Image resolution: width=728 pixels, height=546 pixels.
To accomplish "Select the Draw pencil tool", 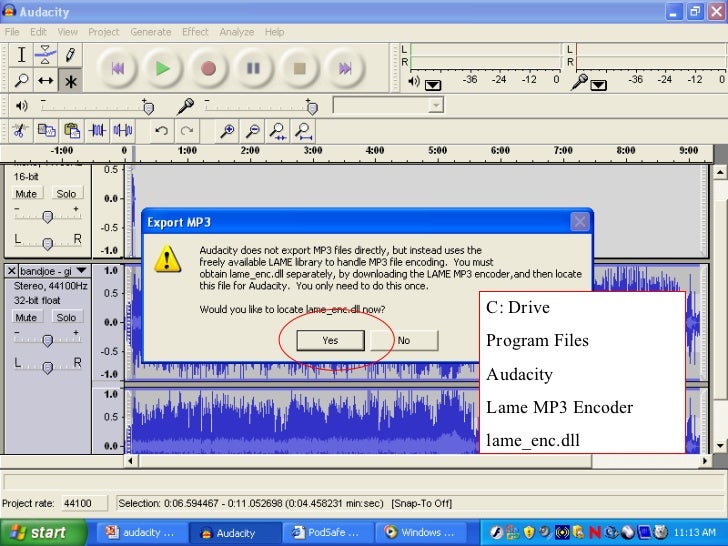I will pyautogui.click(x=70, y=55).
